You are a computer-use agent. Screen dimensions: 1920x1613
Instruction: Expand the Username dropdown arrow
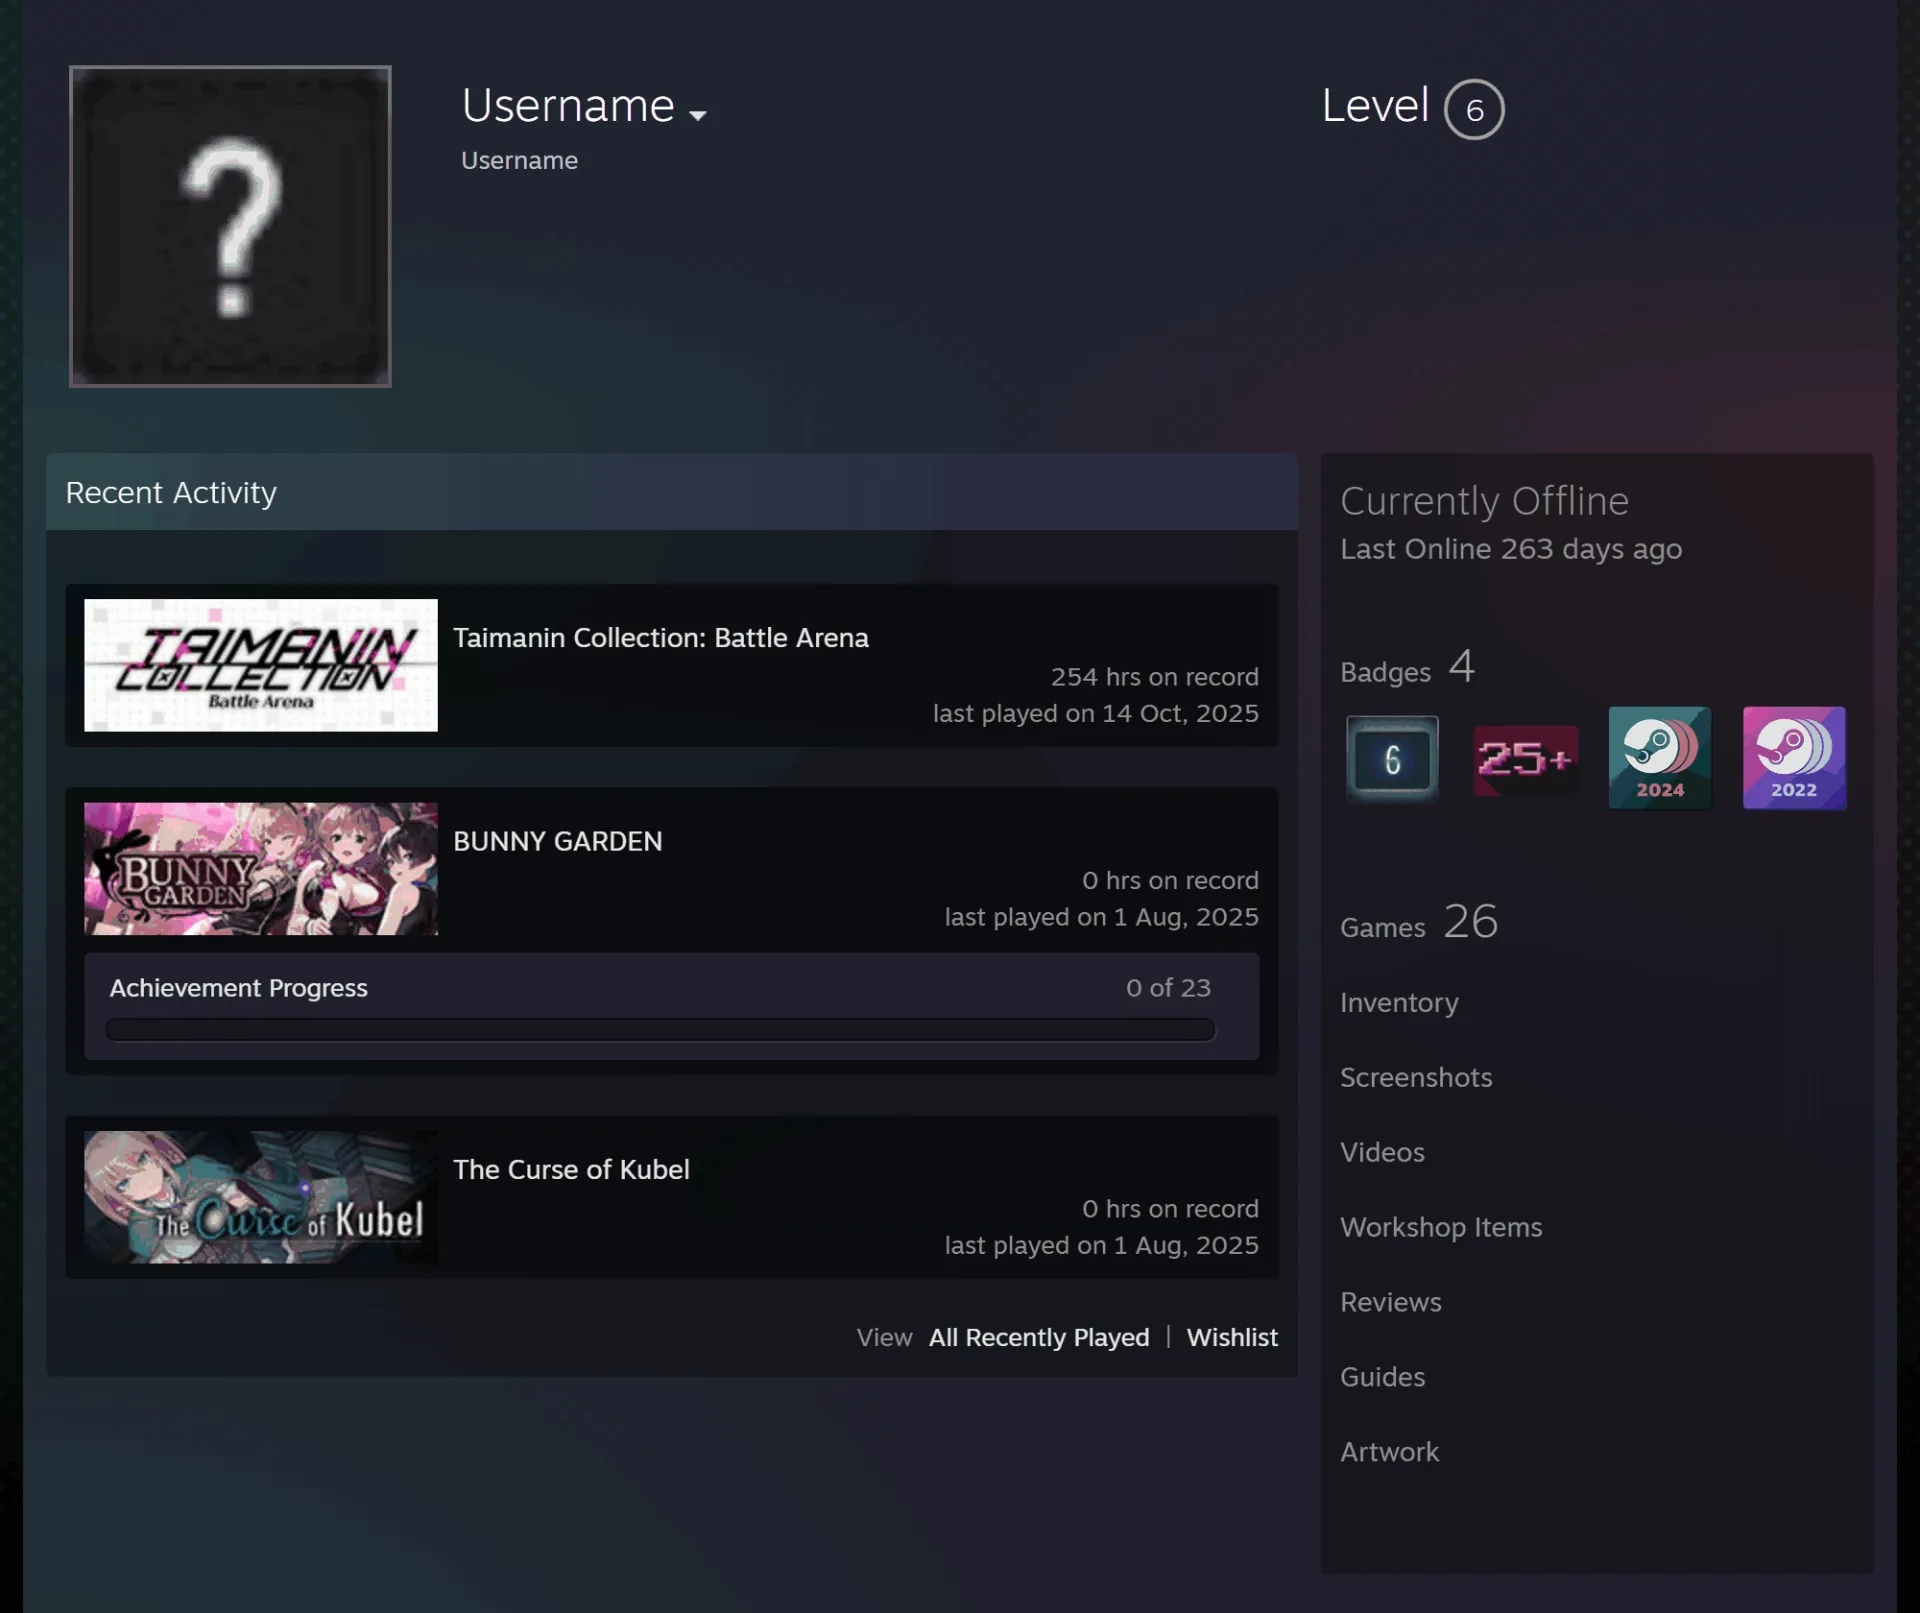698,115
